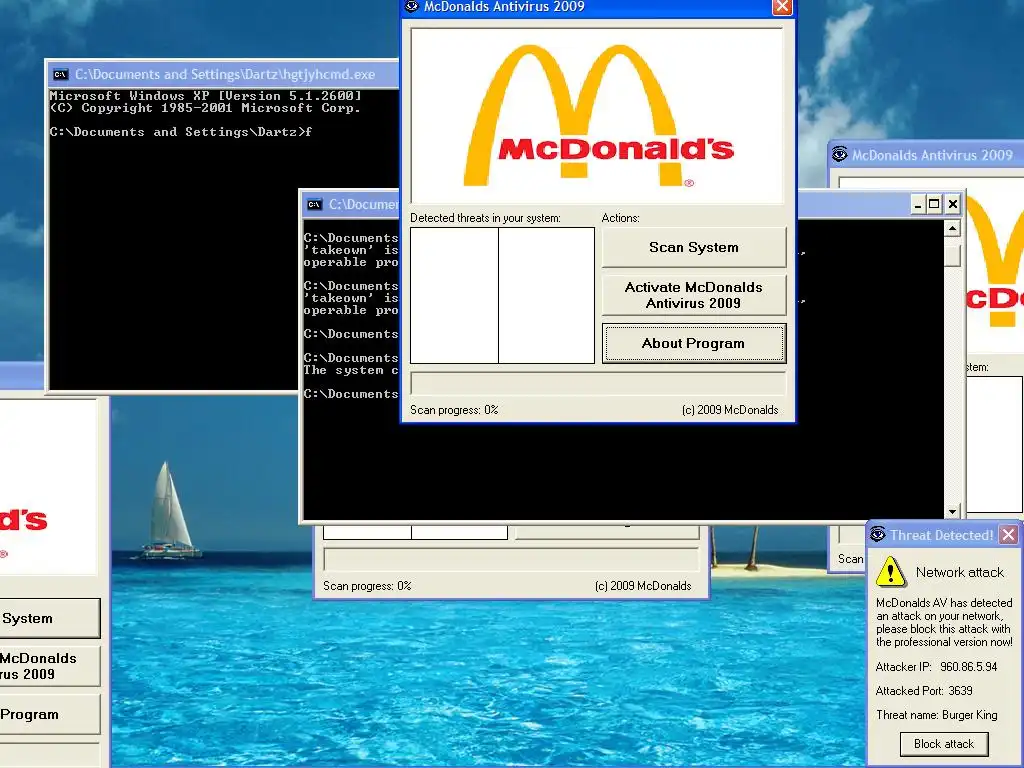Click the 'Attacker IP: 960.86.5.94' text
This screenshot has height=768, width=1024.
(x=936, y=667)
